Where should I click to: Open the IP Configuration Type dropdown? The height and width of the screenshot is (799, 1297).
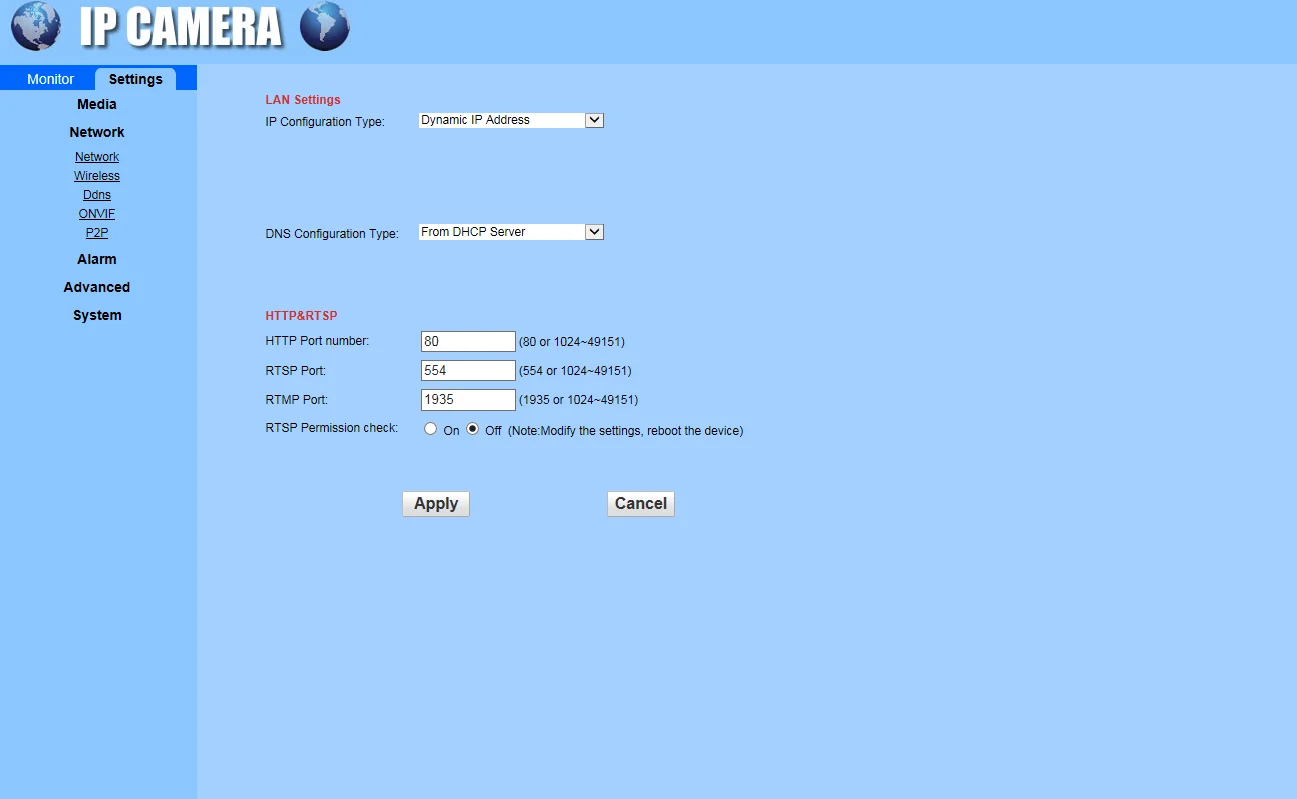pos(511,120)
